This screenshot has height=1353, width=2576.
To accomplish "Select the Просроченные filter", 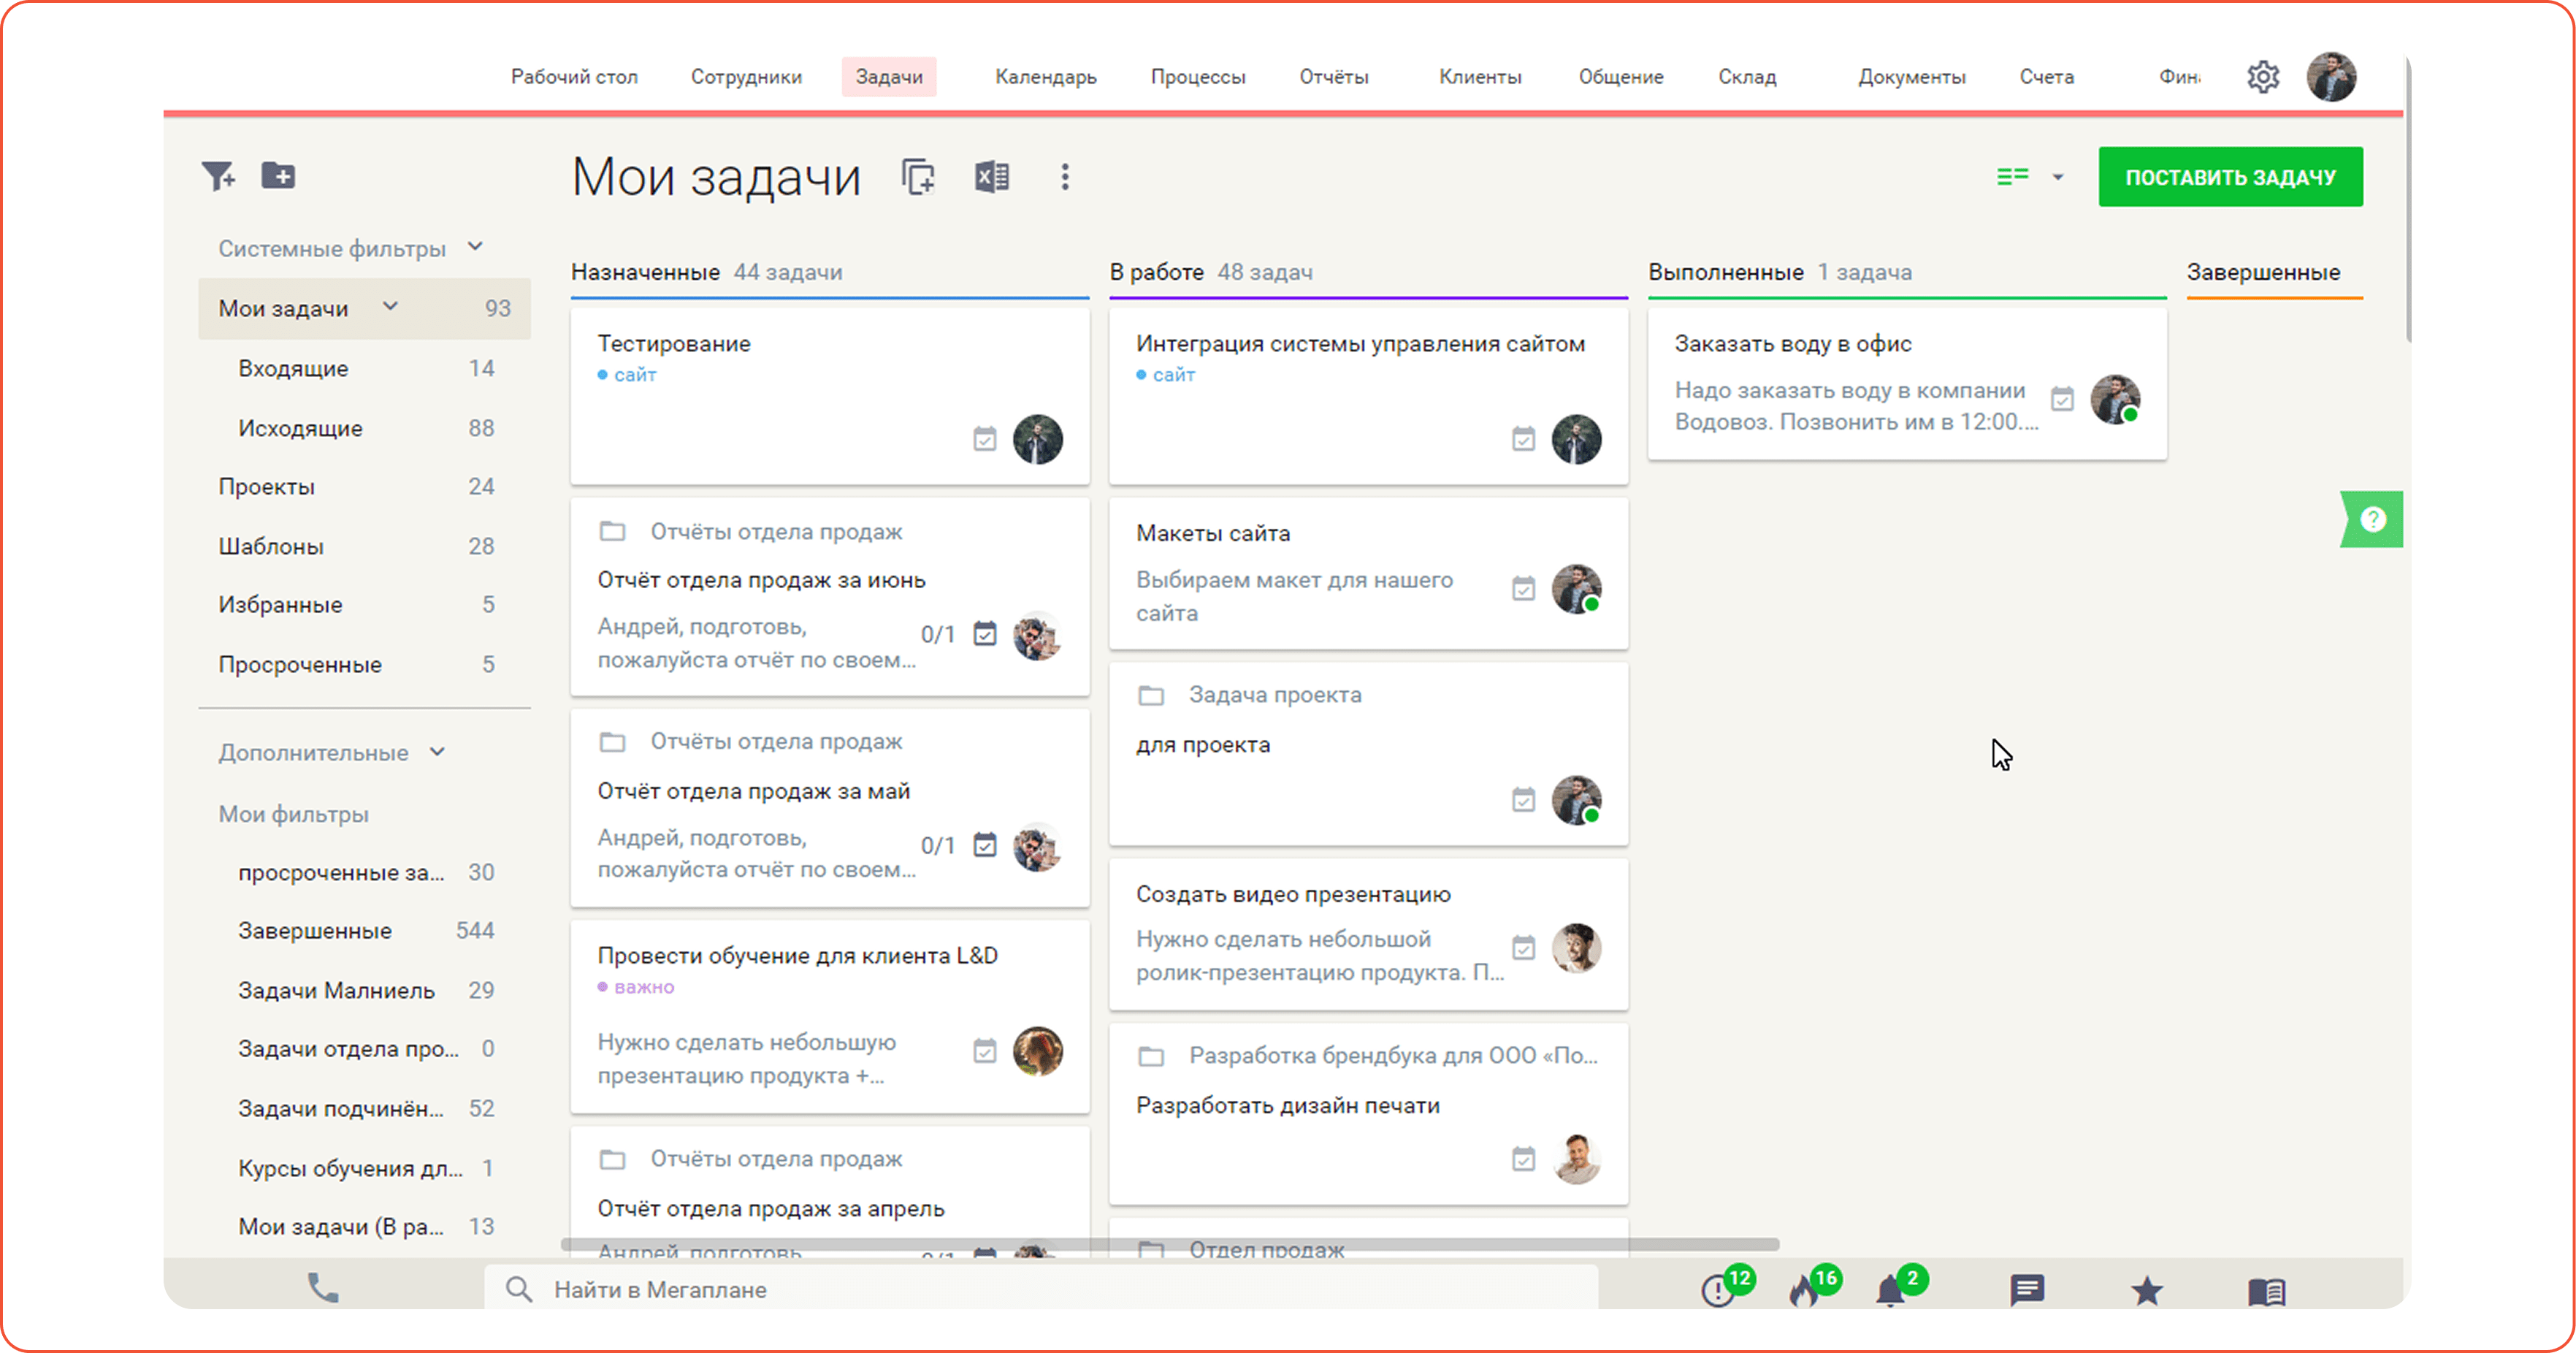I will (x=365, y=664).
